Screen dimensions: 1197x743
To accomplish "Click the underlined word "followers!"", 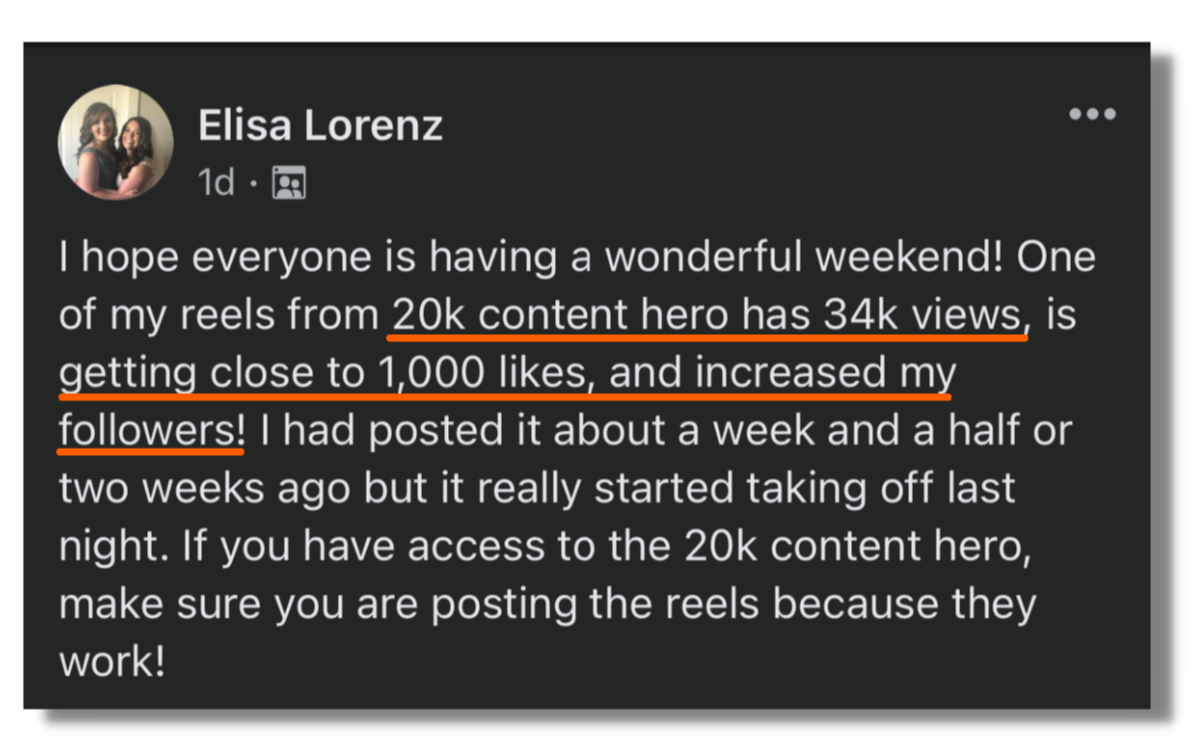I will point(152,430).
